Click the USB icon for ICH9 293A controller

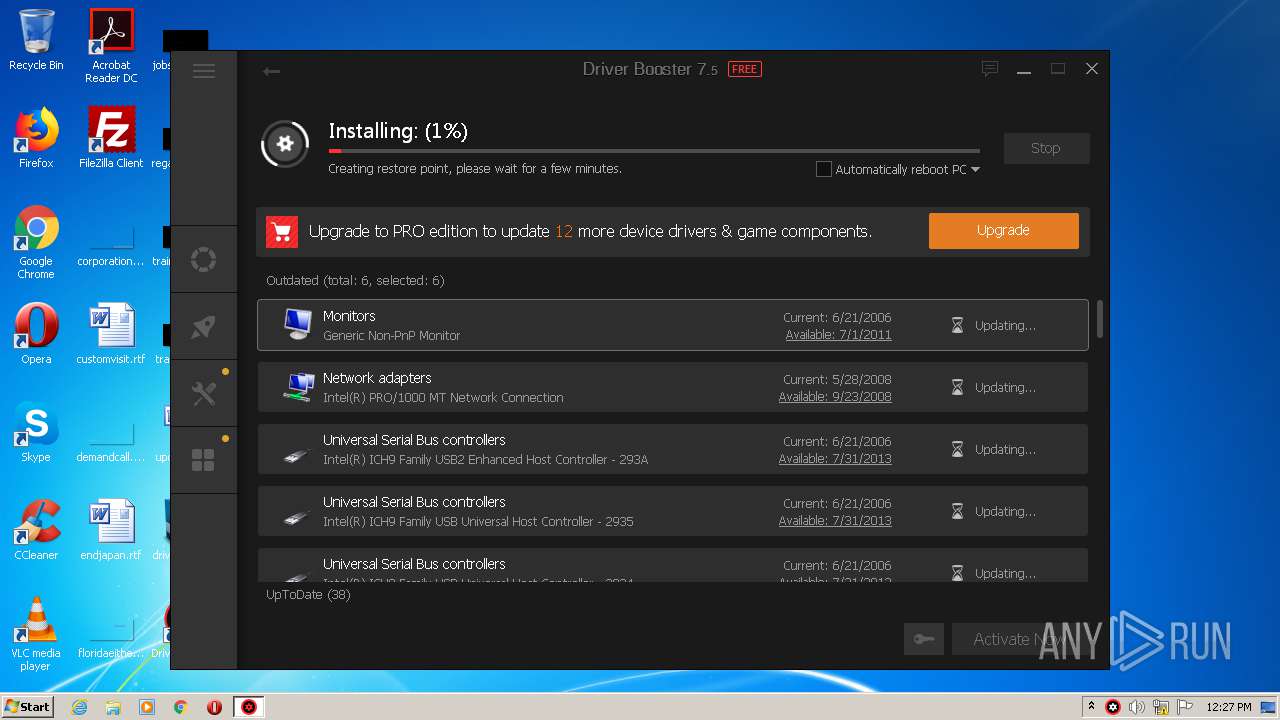click(x=297, y=454)
